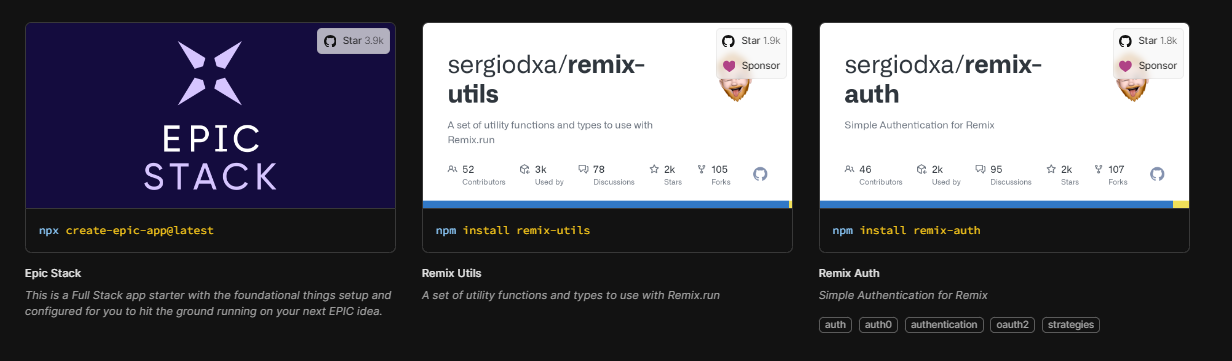Screen dimensions: 1232x361
Task: Click Sponsor button on remix-utils card
Action: click(750, 66)
